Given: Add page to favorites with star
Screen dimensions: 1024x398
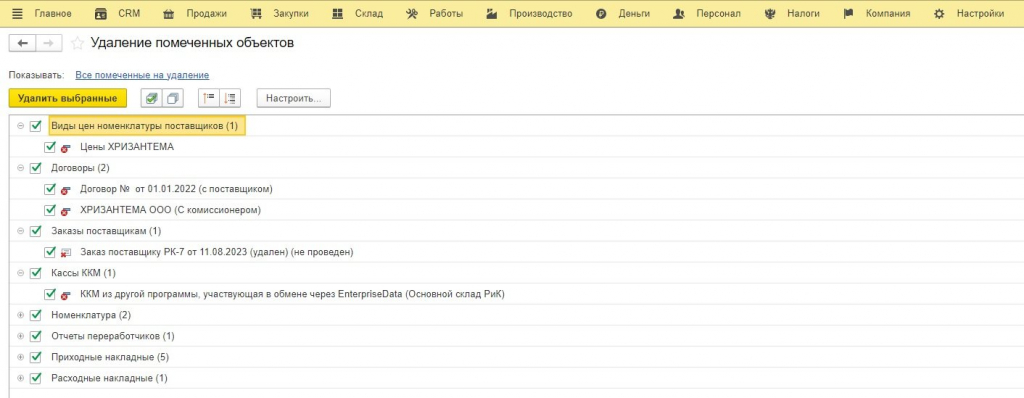Looking at the screenshot, I should 77,43.
